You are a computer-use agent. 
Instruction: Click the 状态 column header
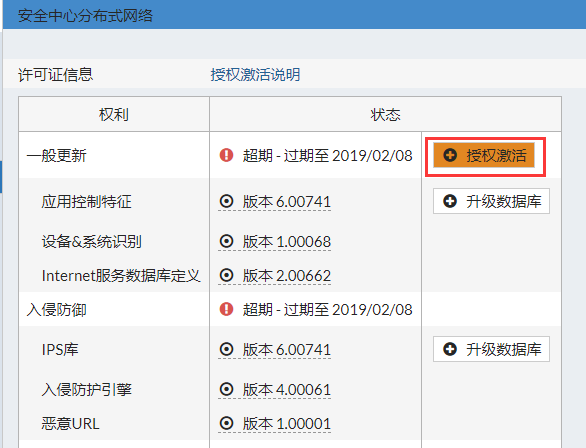(x=385, y=114)
